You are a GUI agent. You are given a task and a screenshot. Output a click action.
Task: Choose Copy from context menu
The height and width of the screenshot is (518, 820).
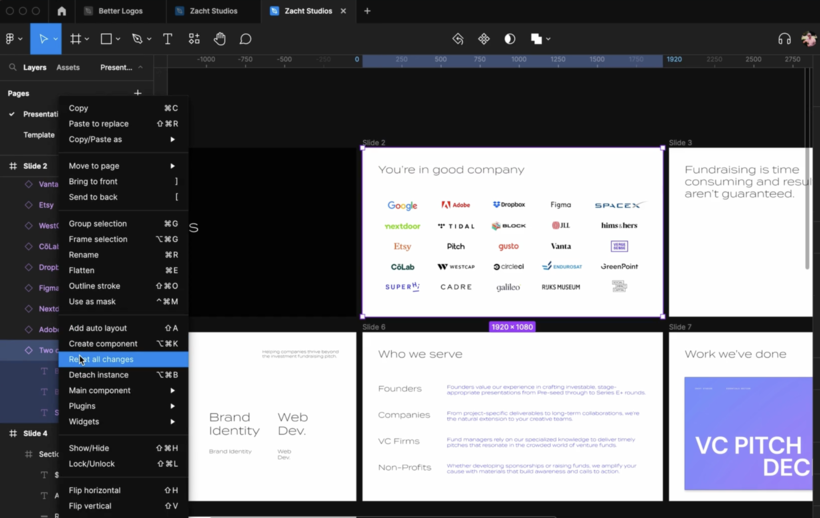123,108
